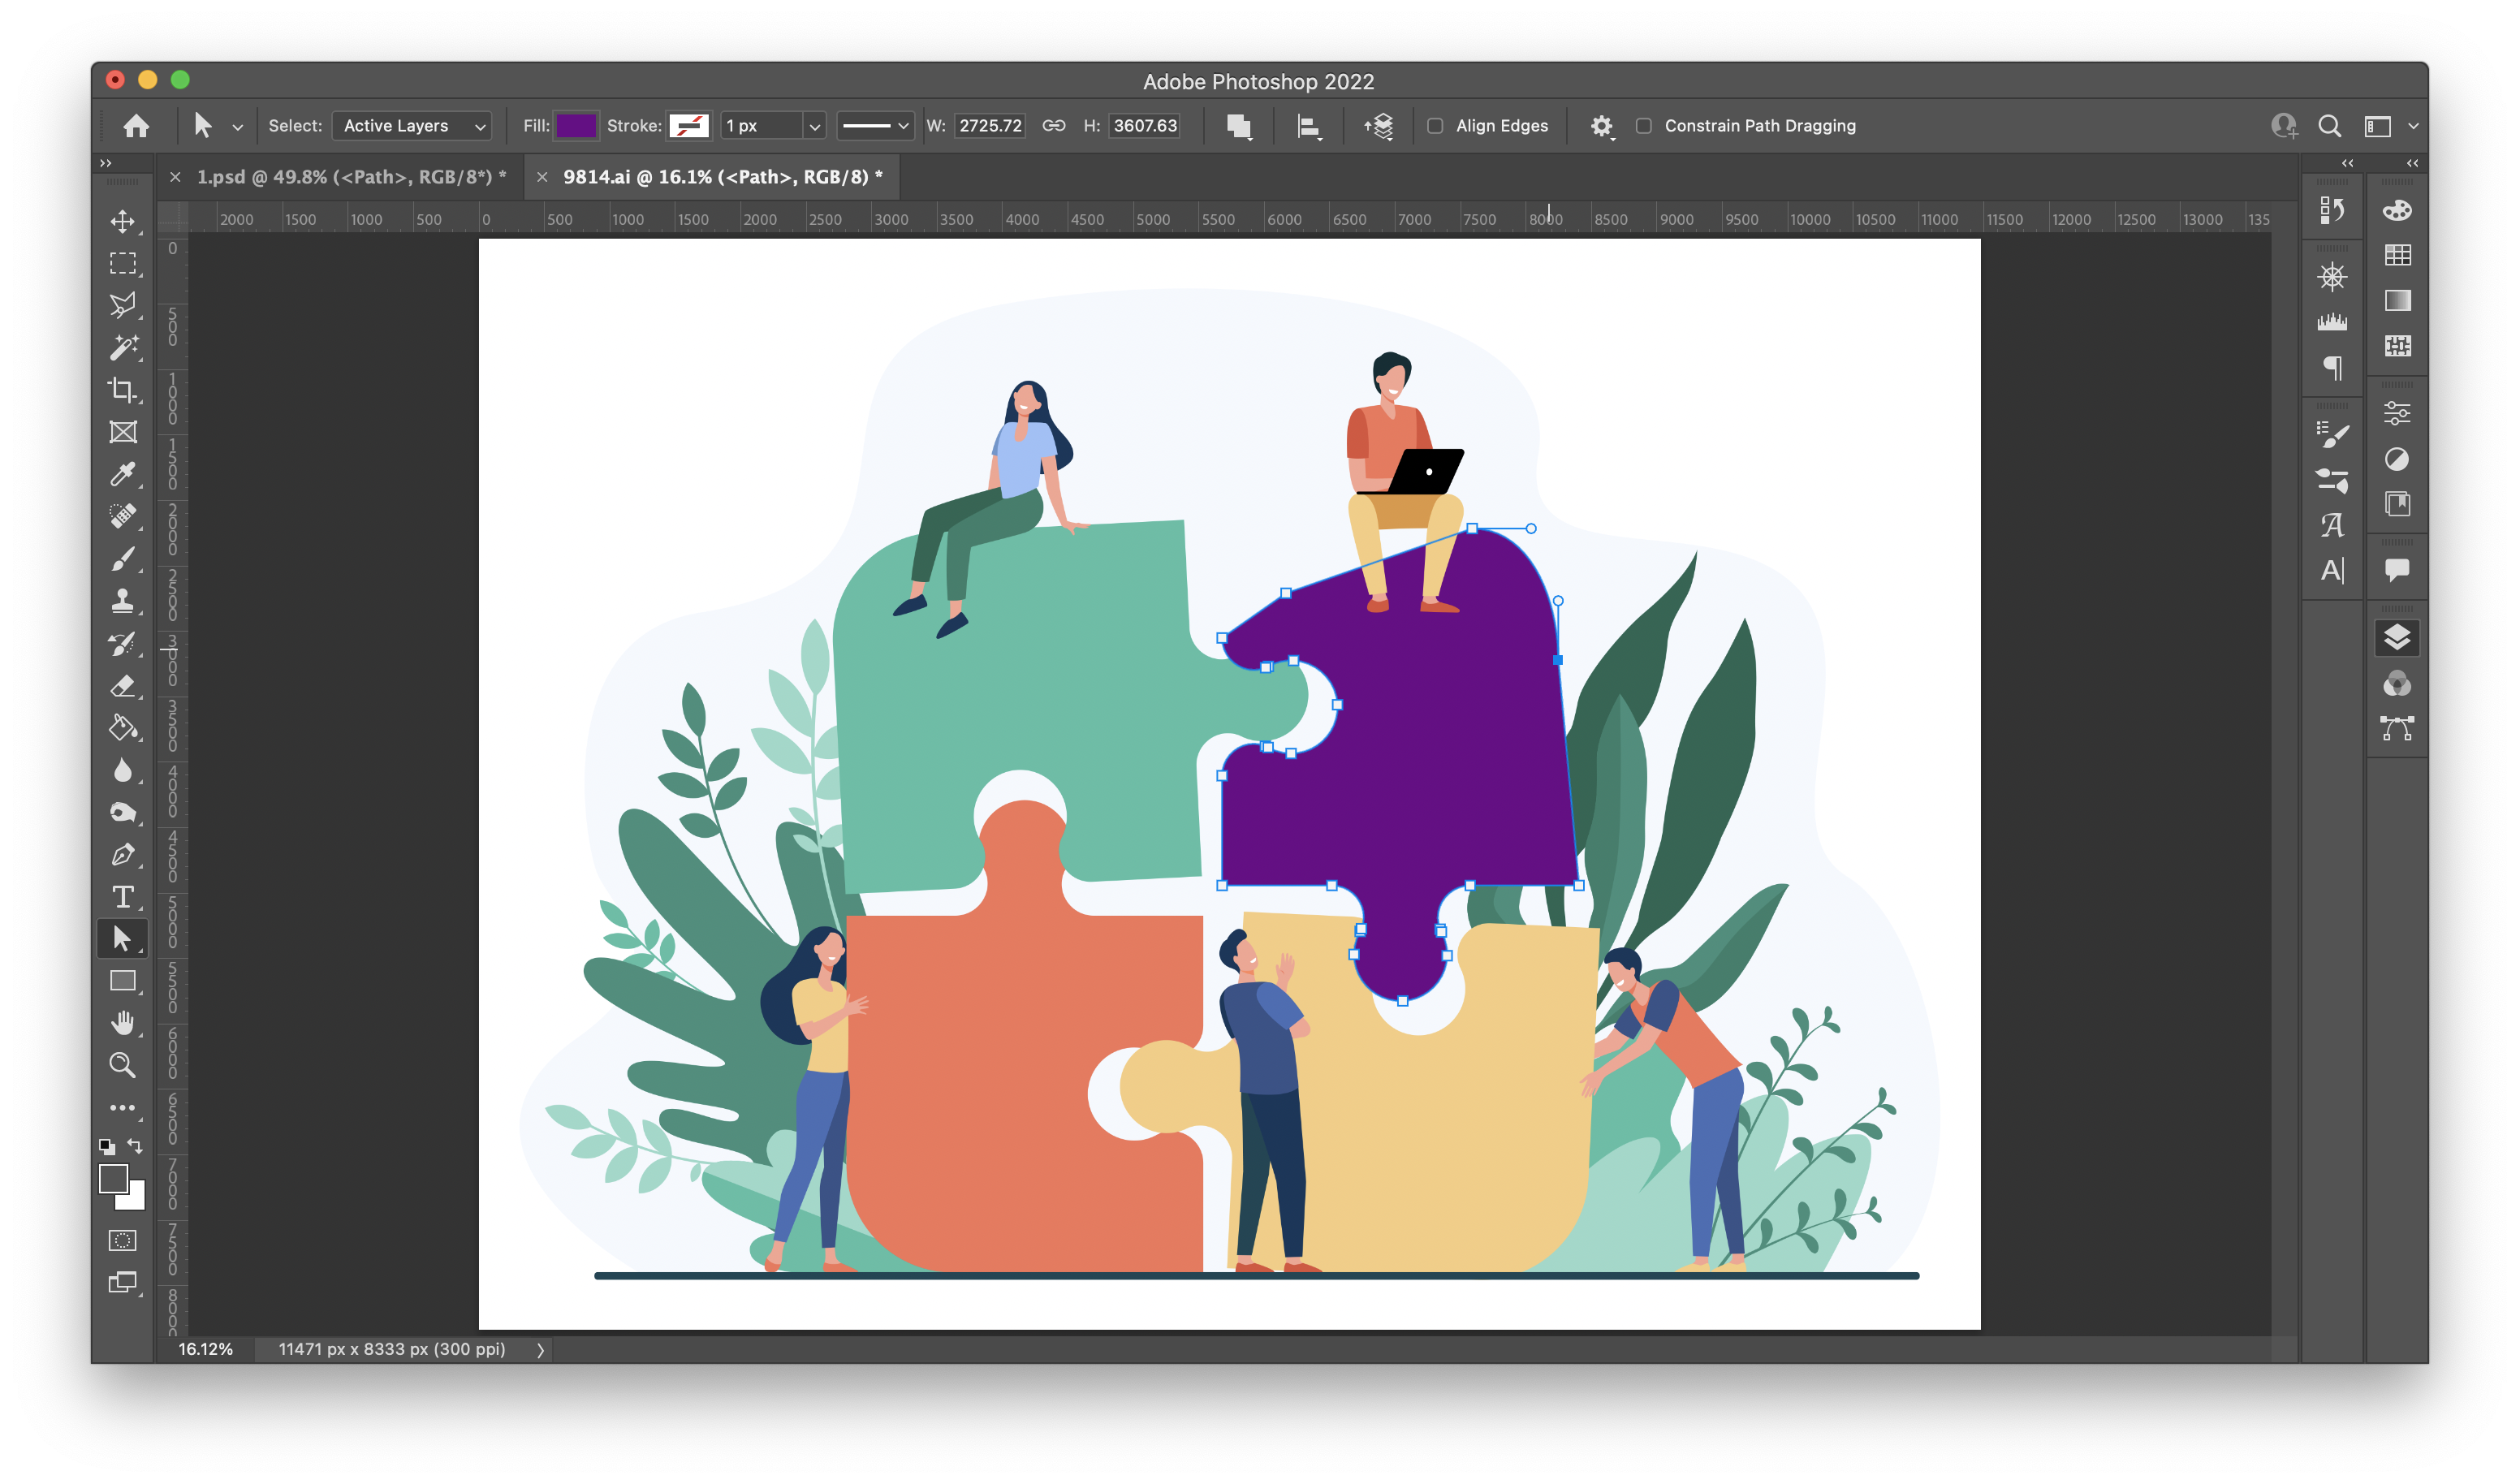The image size is (2520, 1484).
Task: Click the Home button
Action: click(x=136, y=126)
